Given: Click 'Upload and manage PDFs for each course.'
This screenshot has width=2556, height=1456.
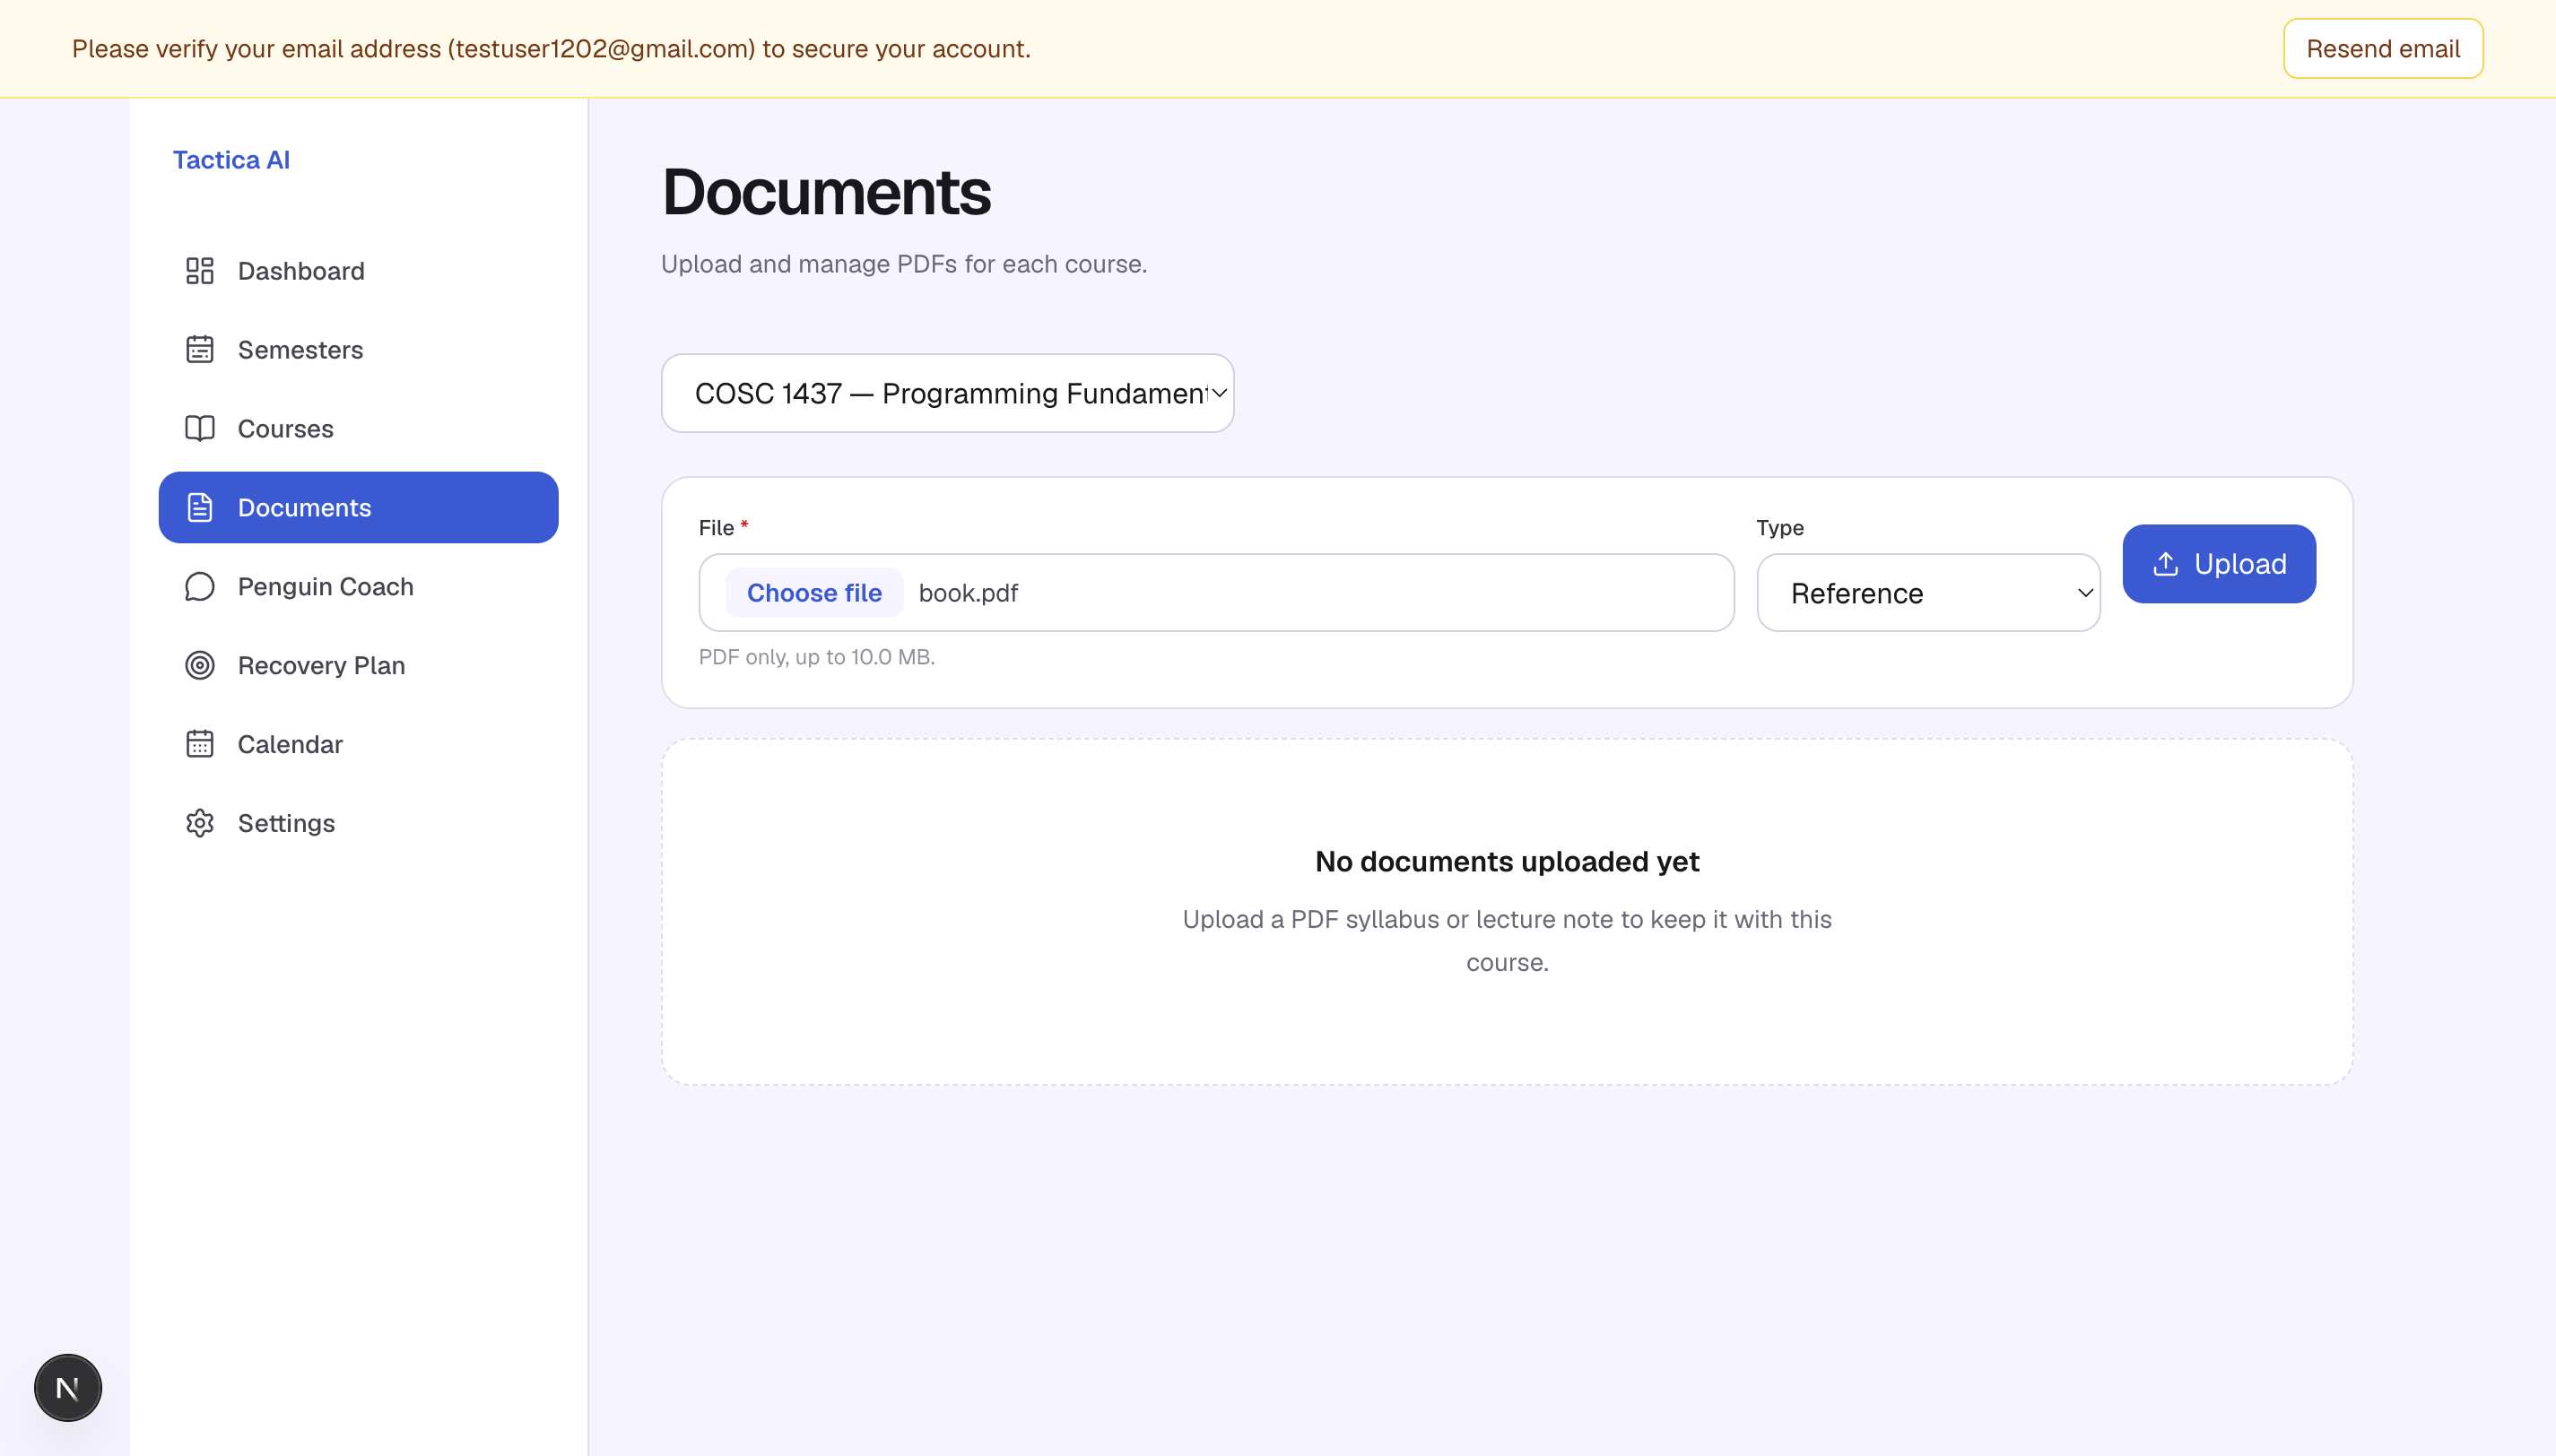Looking at the screenshot, I should pos(904,264).
